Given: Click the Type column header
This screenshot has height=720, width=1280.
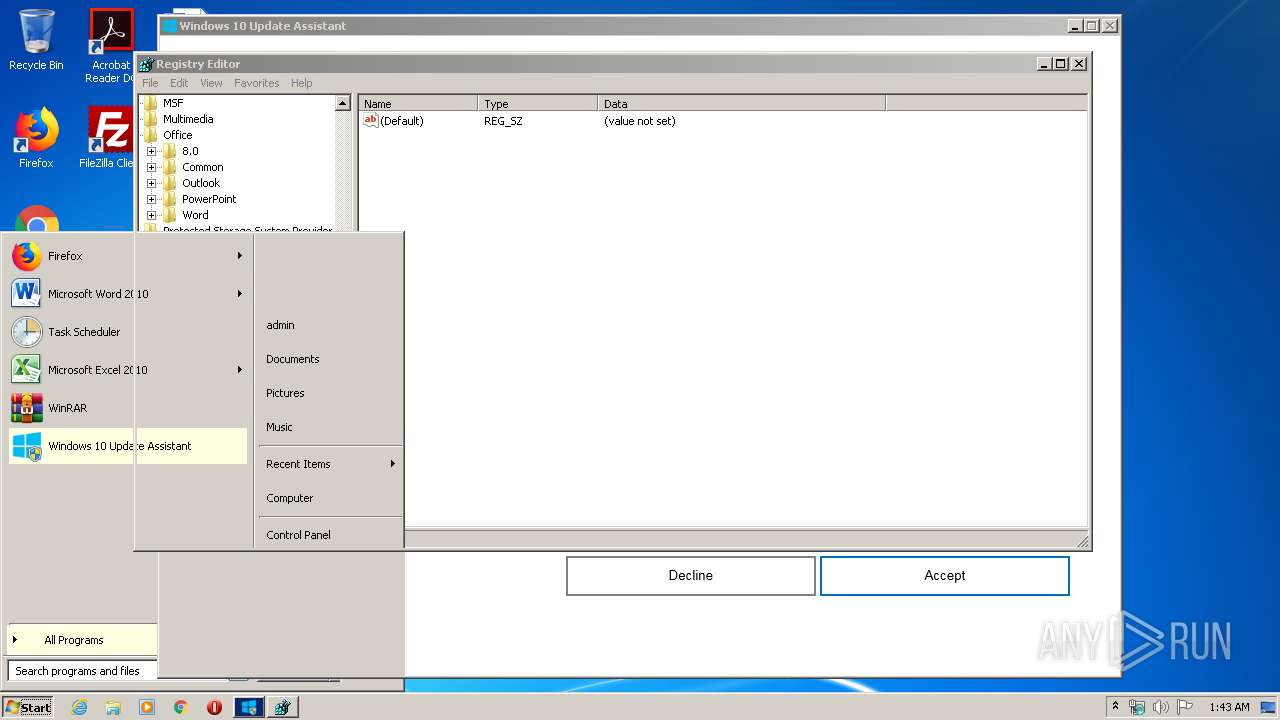Looking at the screenshot, I should point(538,103).
